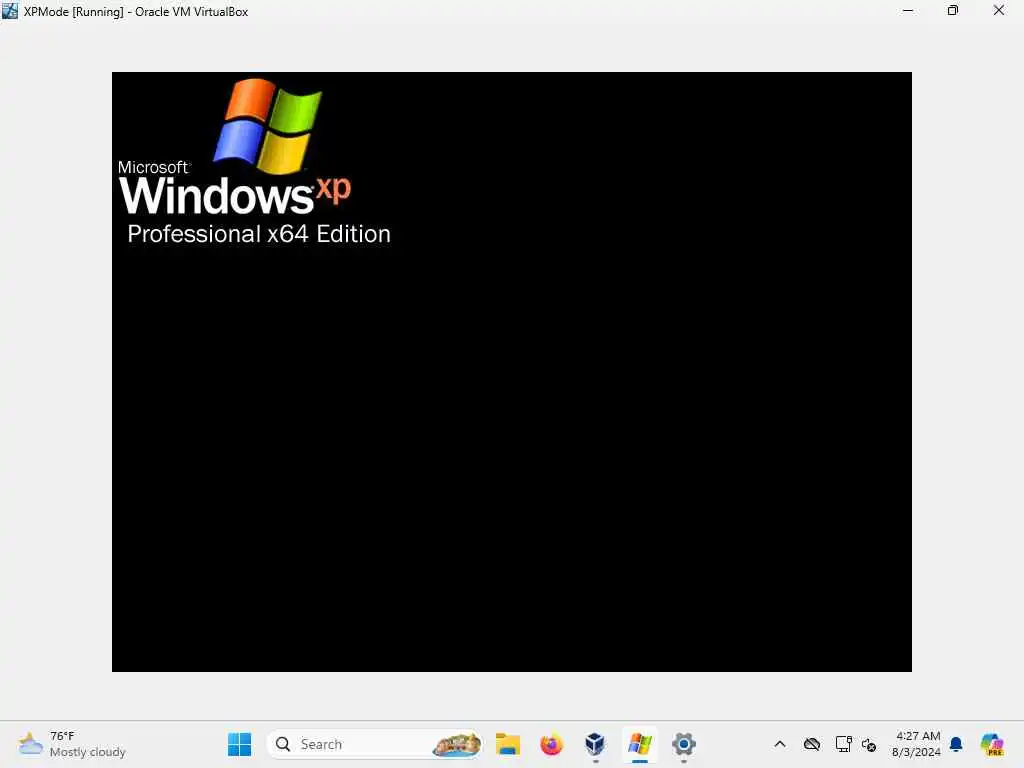Open VirtualBox Manager taskbar icon
1024x768 pixels.
[x=595, y=744]
